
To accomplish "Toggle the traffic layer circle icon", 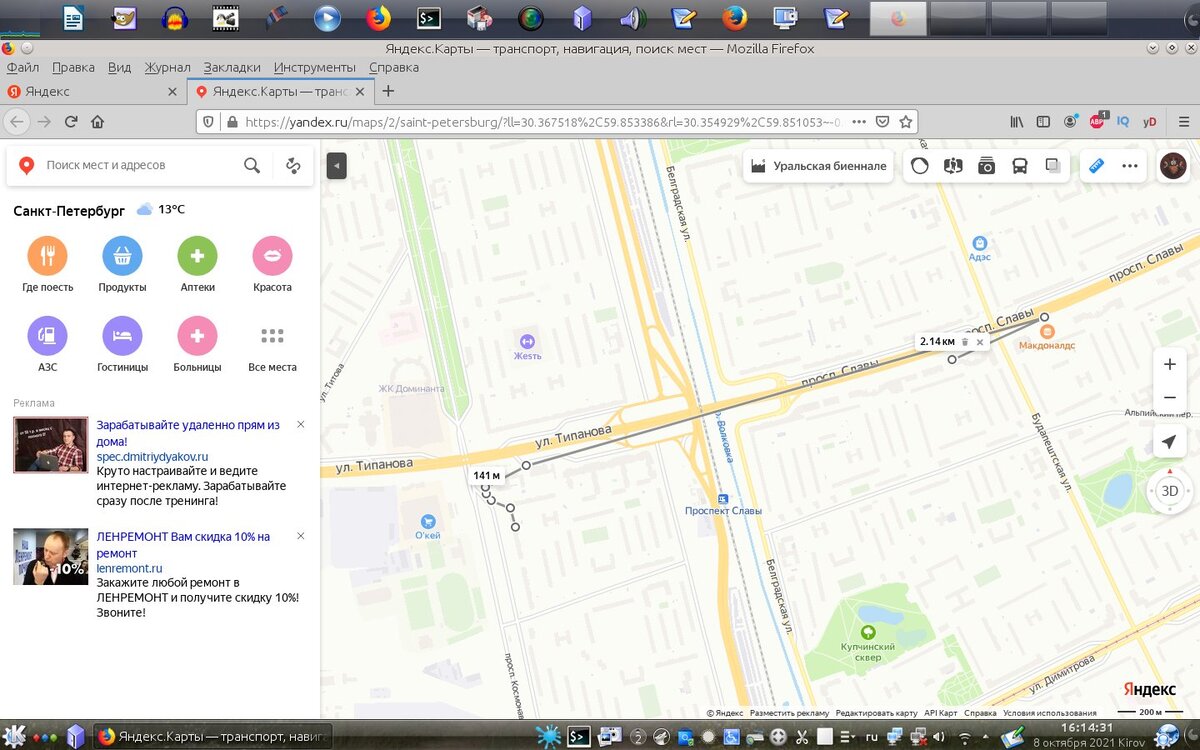I will click(920, 166).
